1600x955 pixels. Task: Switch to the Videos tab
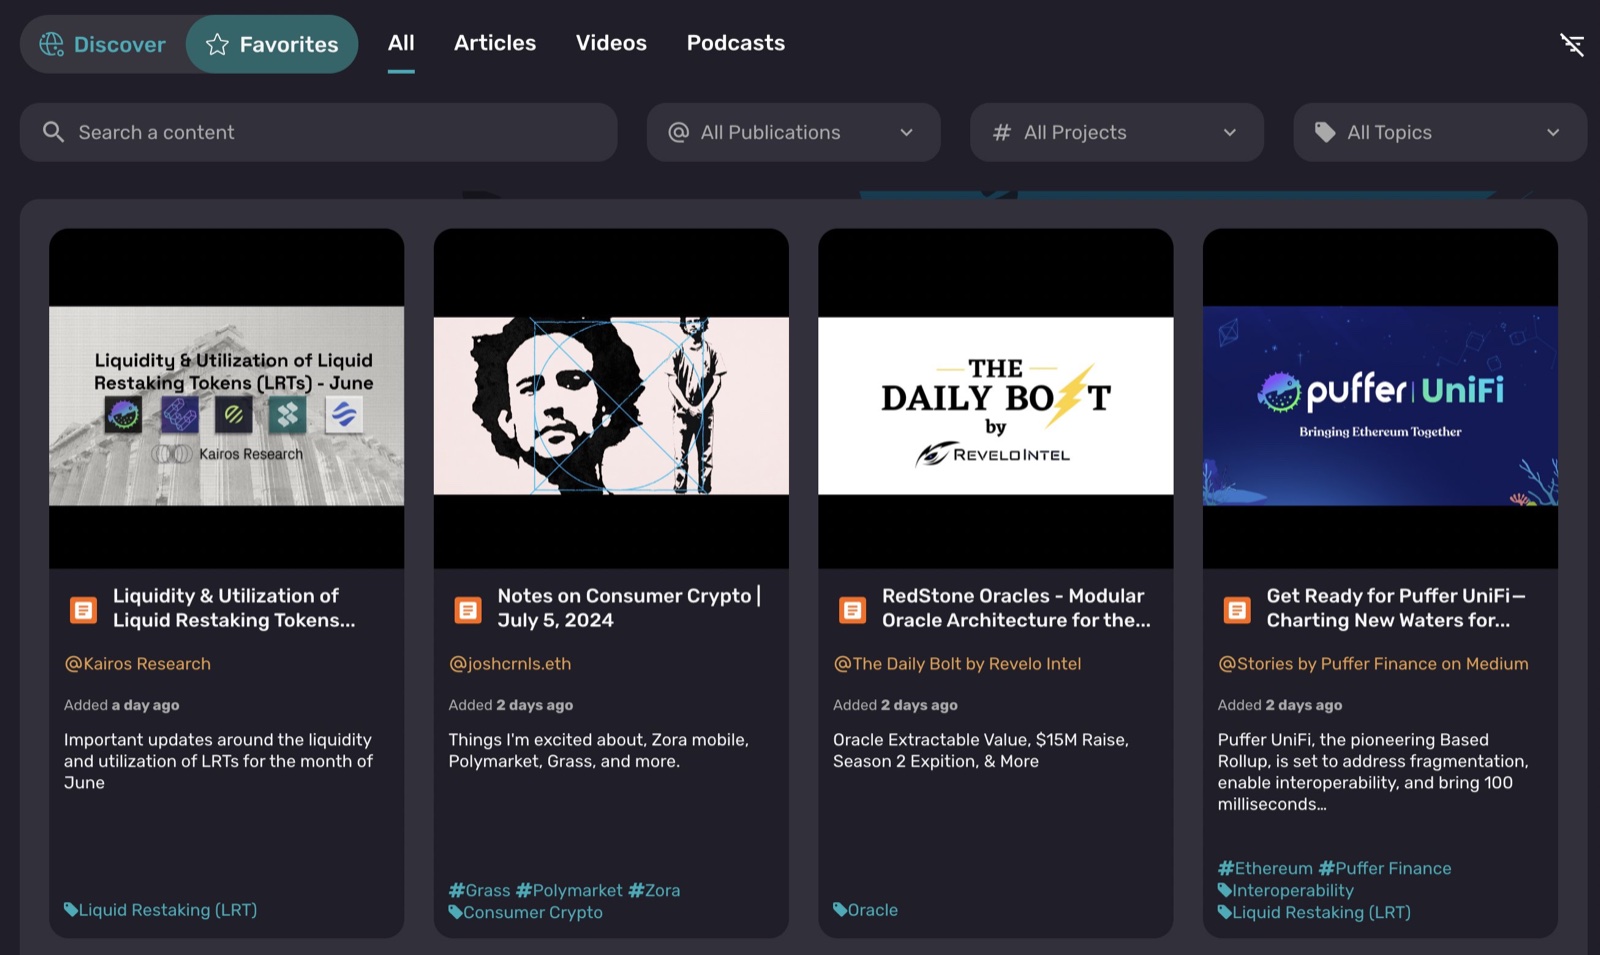point(611,43)
